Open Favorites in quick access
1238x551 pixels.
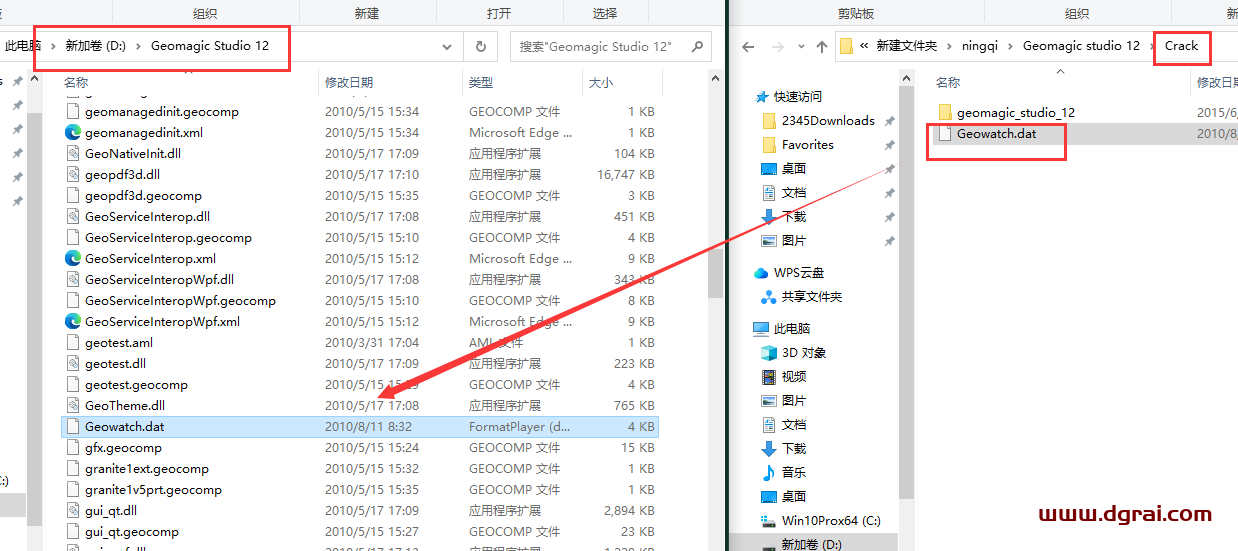(x=807, y=144)
